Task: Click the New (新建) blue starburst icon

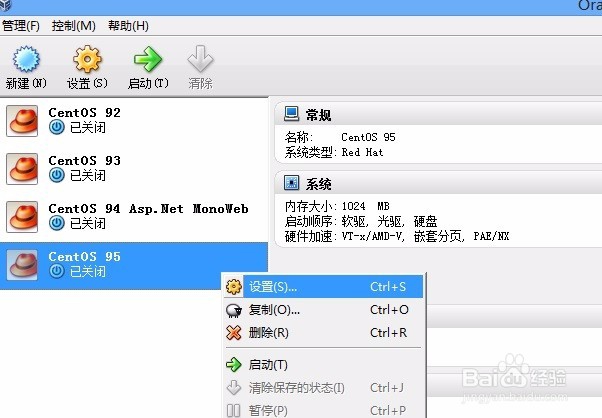Action: [x=26, y=59]
